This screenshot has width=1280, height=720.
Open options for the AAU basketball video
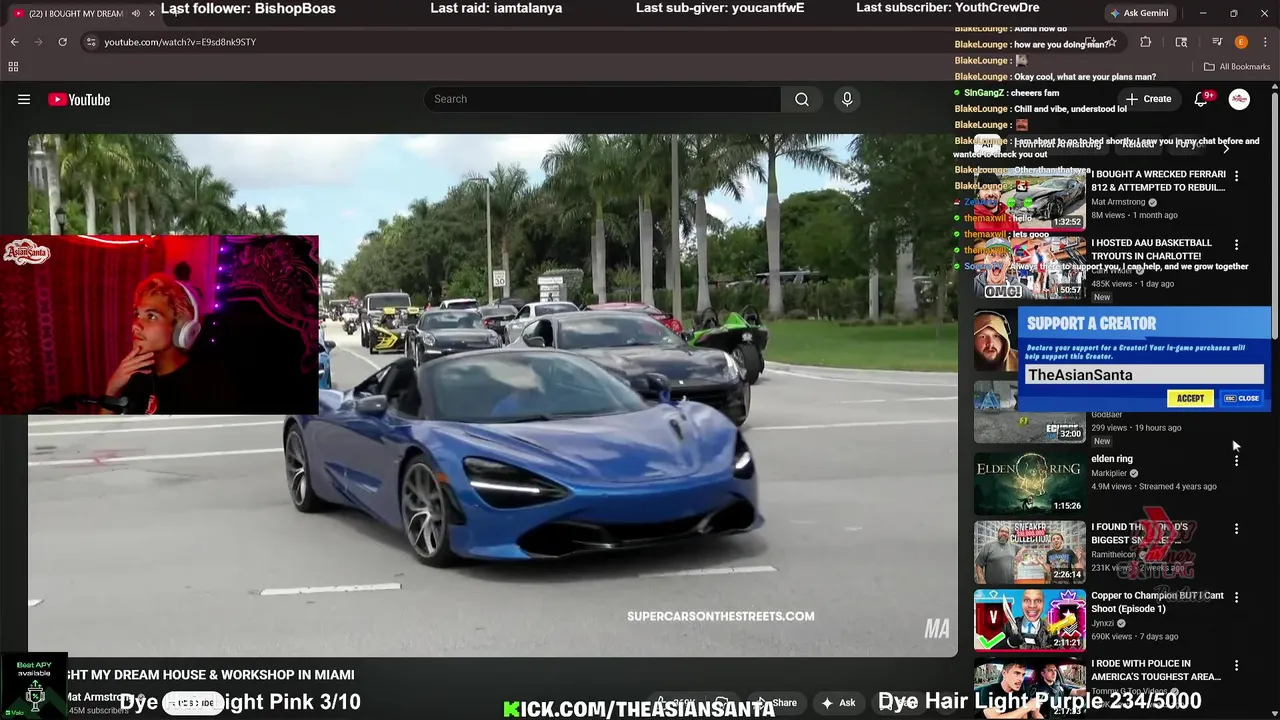1236,244
